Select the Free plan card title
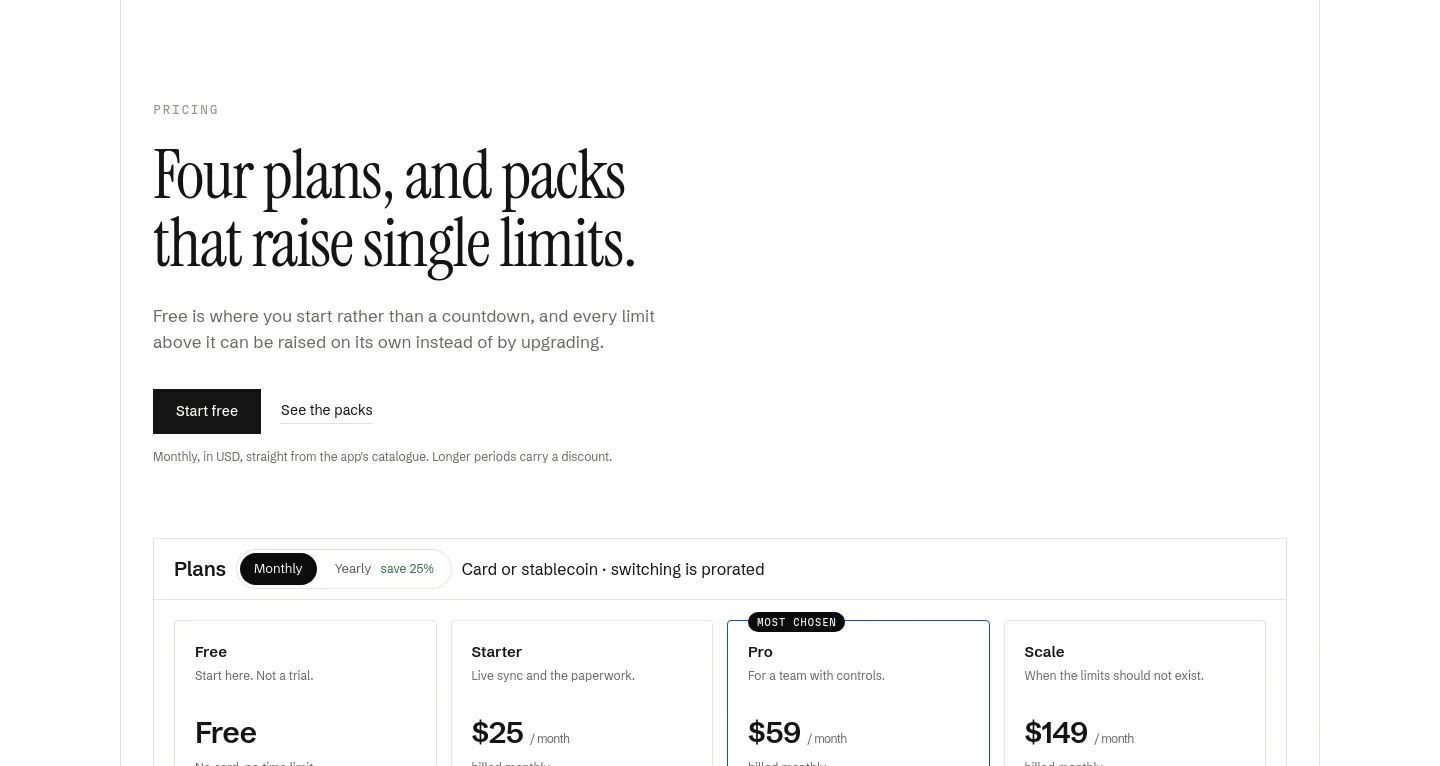Screen dimensions: 1440x766 [x=211, y=652]
